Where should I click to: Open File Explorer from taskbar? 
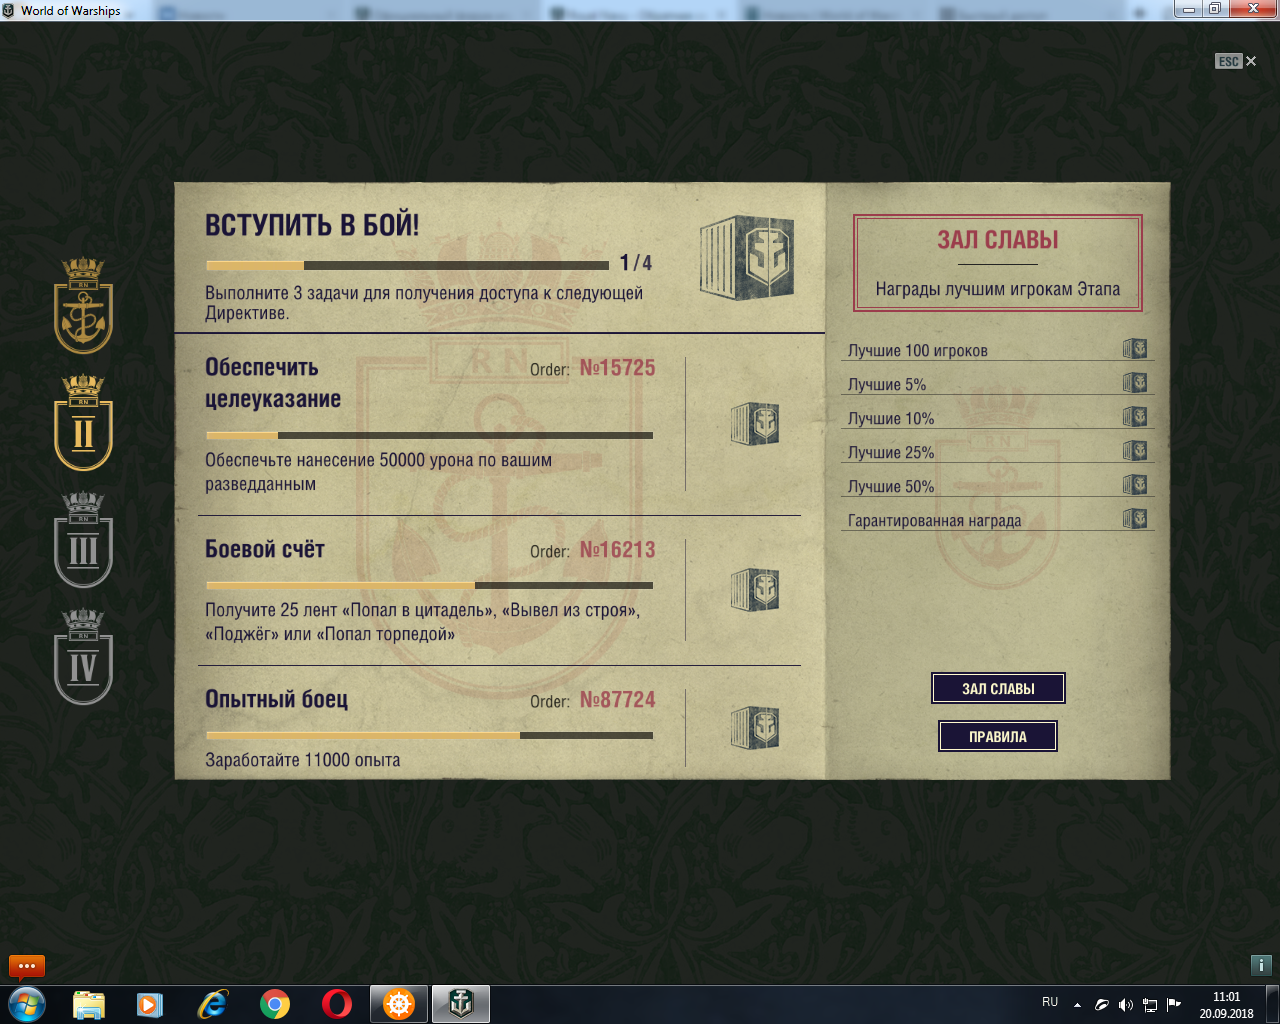(89, 1004)
